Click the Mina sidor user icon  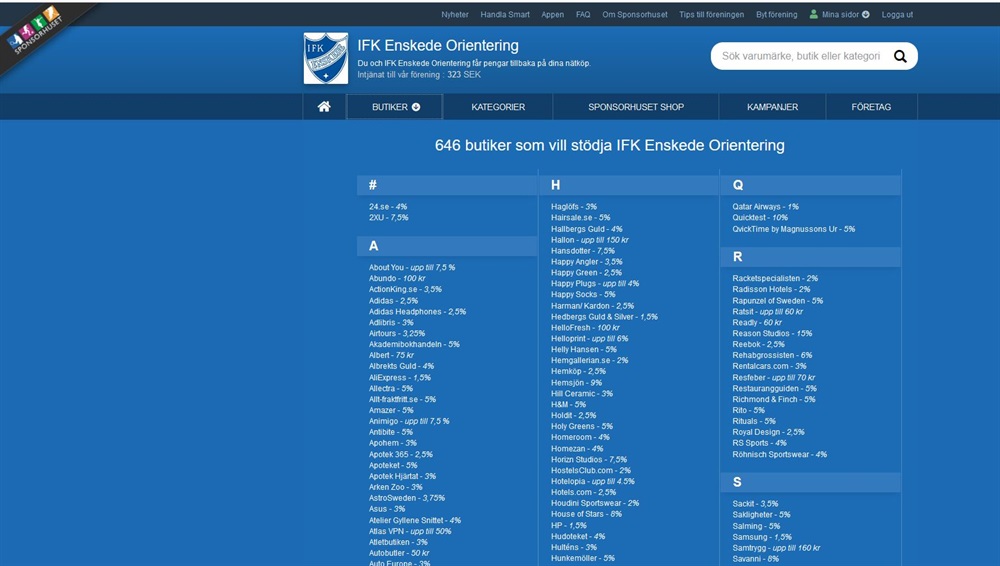[813, 14]
